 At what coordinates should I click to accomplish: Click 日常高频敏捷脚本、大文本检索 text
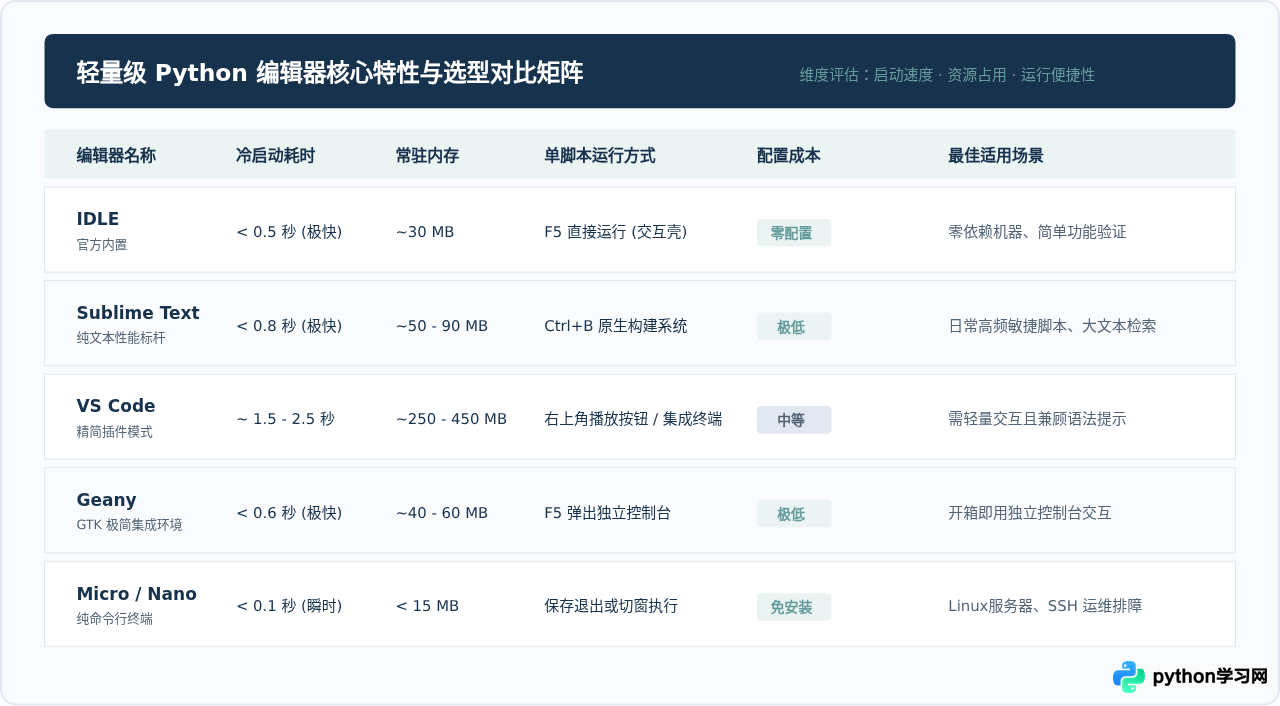pyautogui.click(x=1052, y=326)
